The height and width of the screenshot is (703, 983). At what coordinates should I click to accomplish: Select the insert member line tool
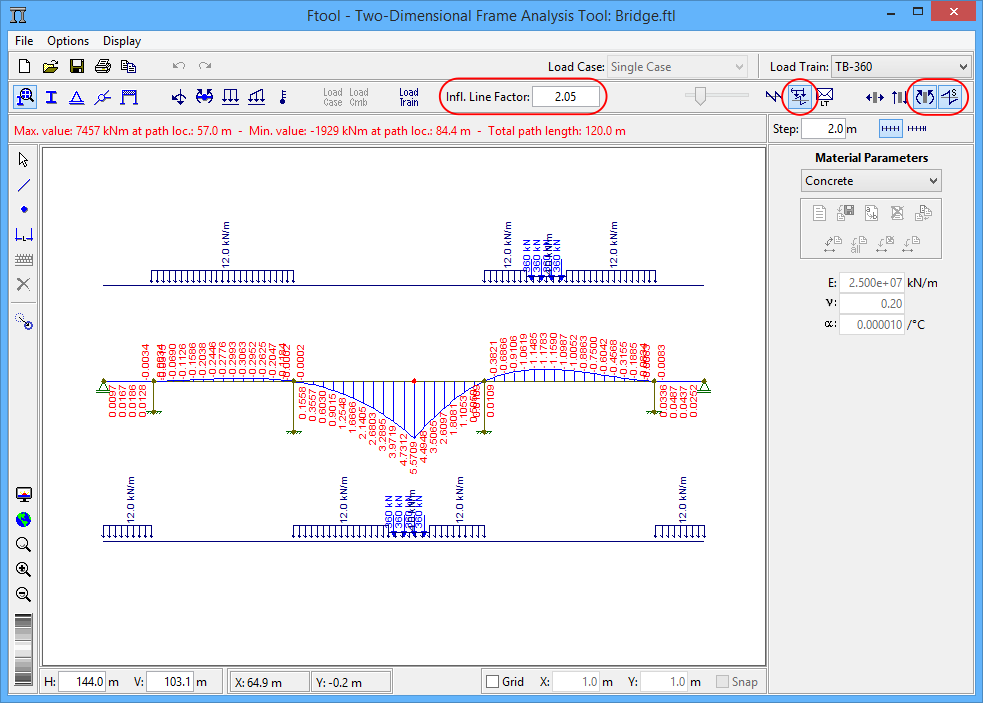click(x=24, y=185)
